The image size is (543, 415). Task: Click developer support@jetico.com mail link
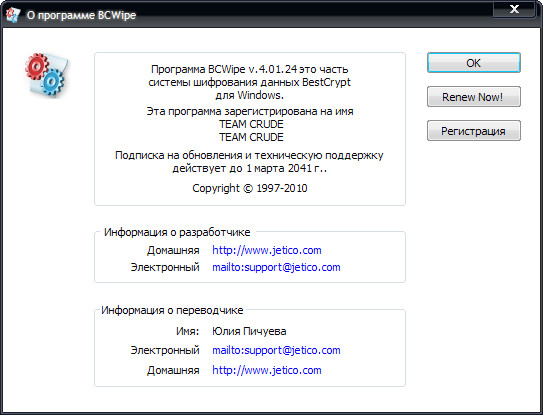point(276,267)
